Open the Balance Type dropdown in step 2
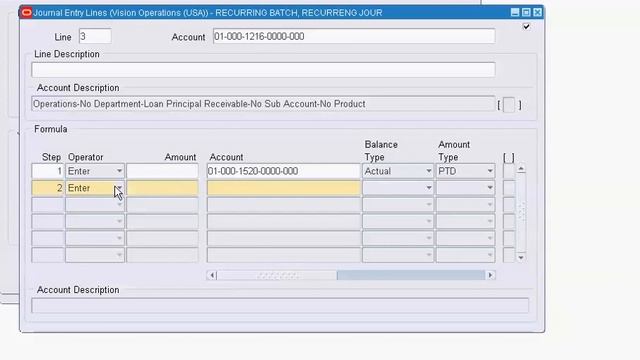This screenshot has height=360, width=640. pyautogui.click(x=429, y=188)
